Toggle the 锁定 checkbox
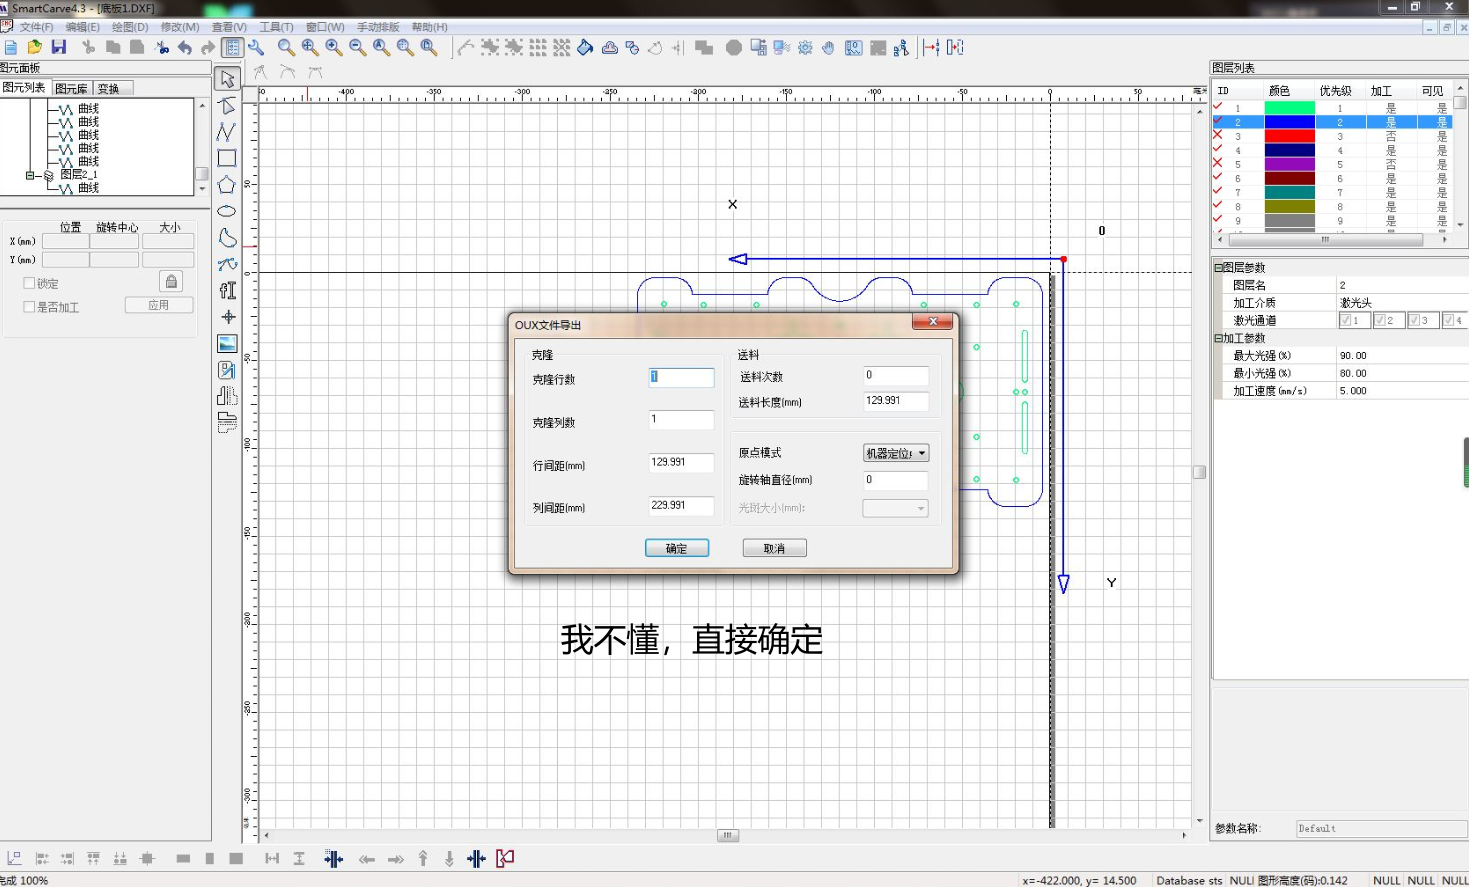The height and width of the screenshot is (887, 1469). (28, 282)
